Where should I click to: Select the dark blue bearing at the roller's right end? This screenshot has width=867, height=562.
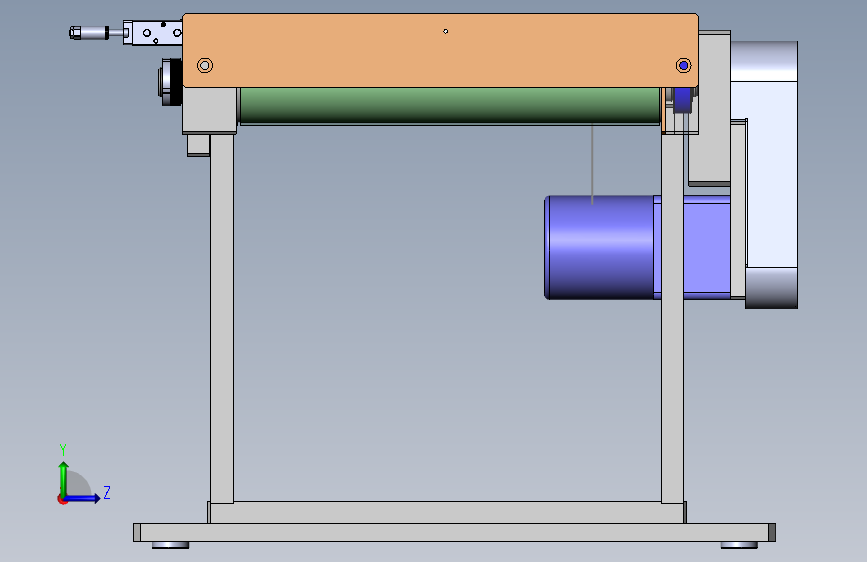point(683,100)
